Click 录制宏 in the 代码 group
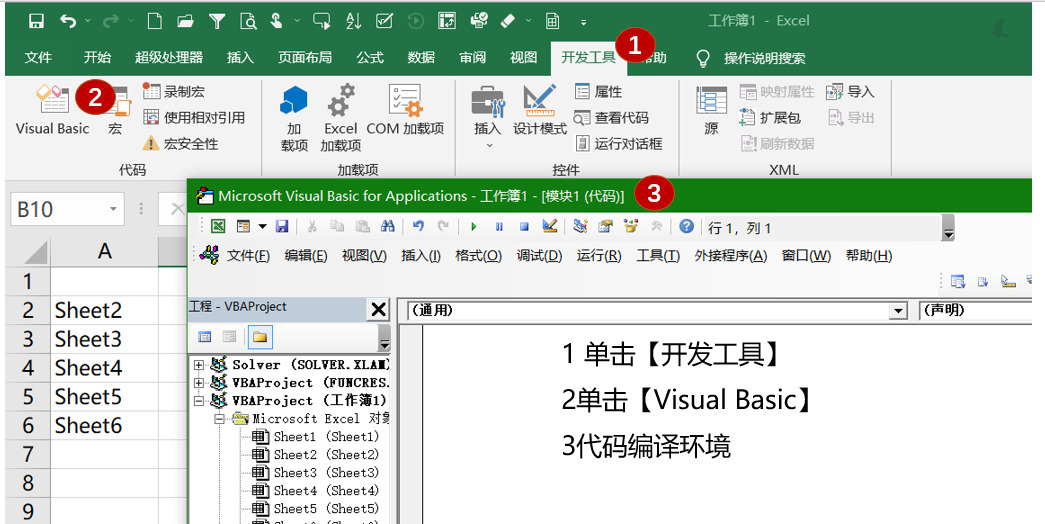1045x524 pixels. [x=175, y=92]
